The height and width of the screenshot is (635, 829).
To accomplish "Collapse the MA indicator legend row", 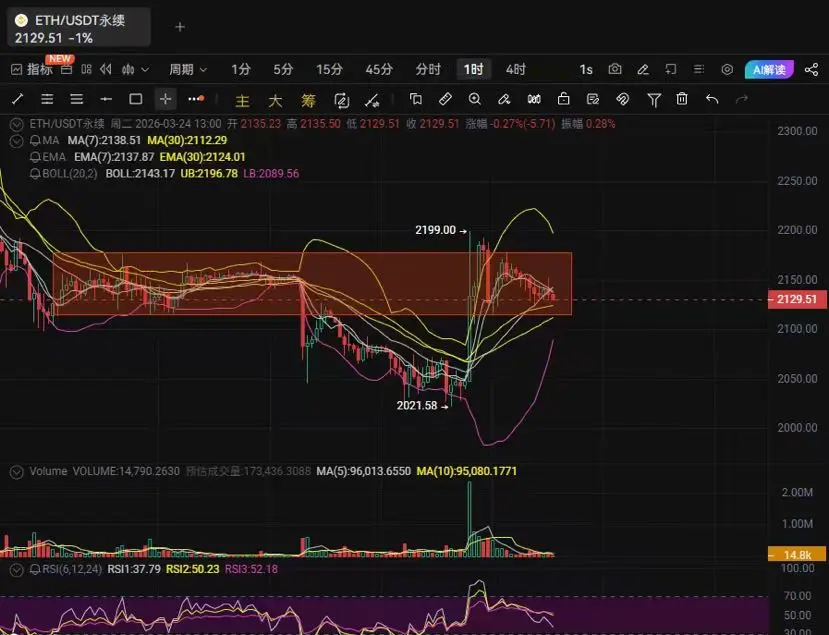I will click(16, 141).
